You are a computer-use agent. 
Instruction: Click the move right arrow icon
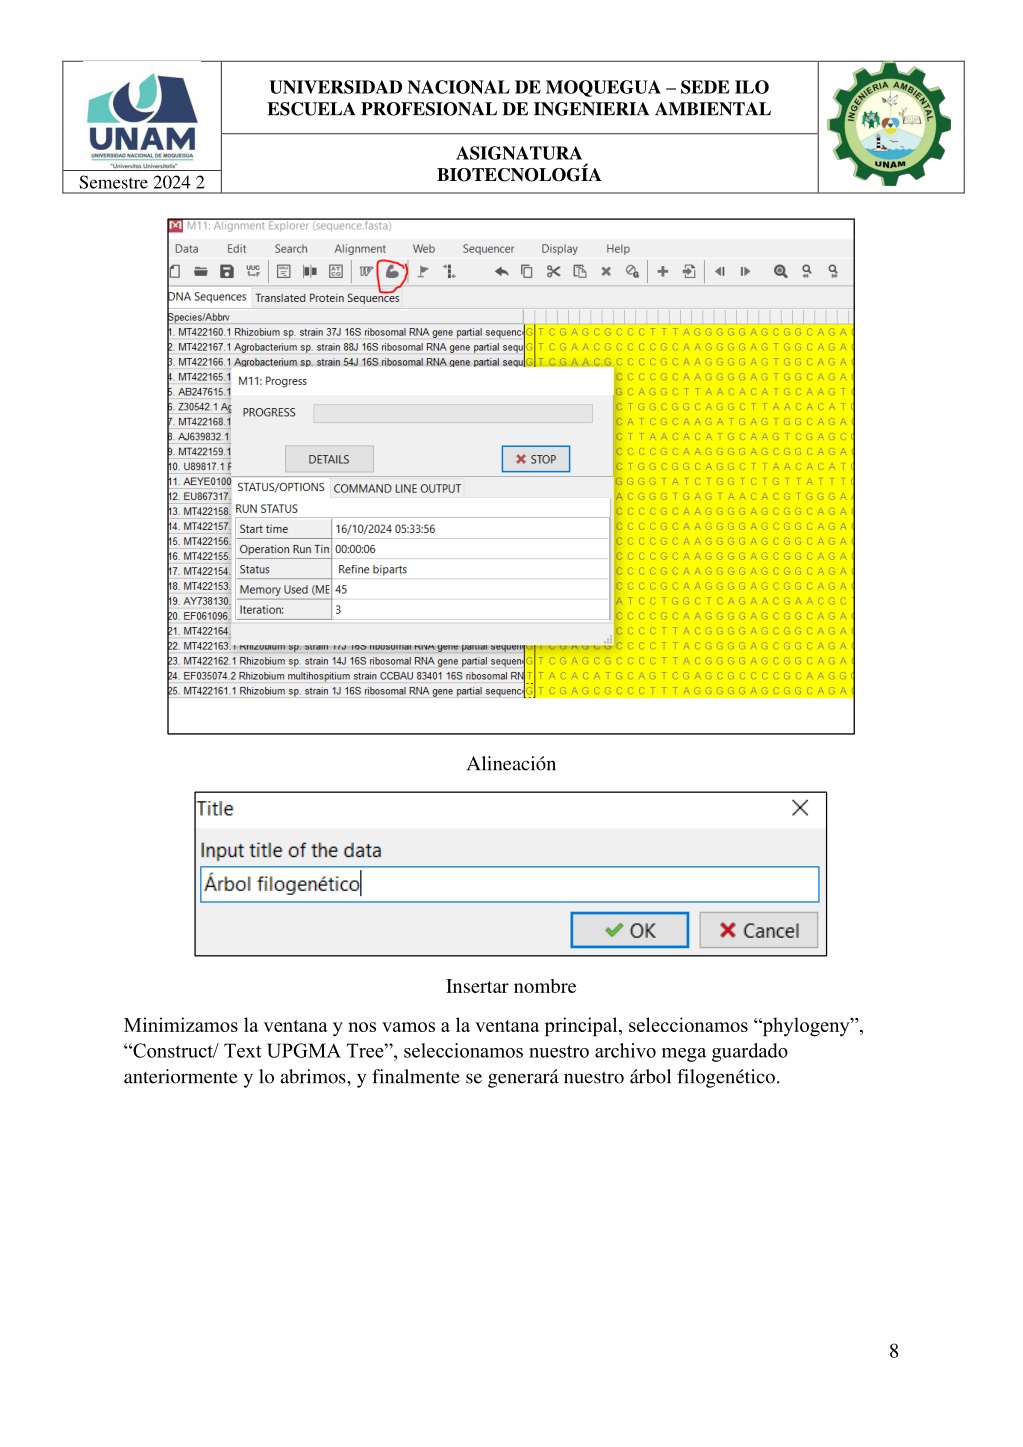[x=745, y=271]
